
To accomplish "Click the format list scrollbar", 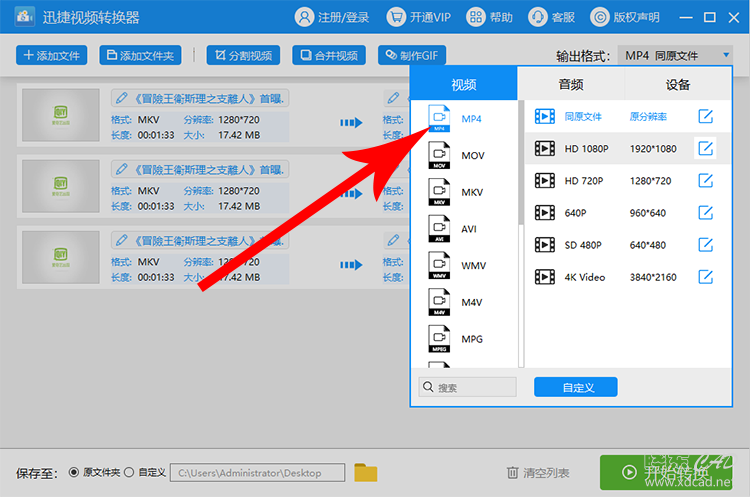I will coord(521,163).
